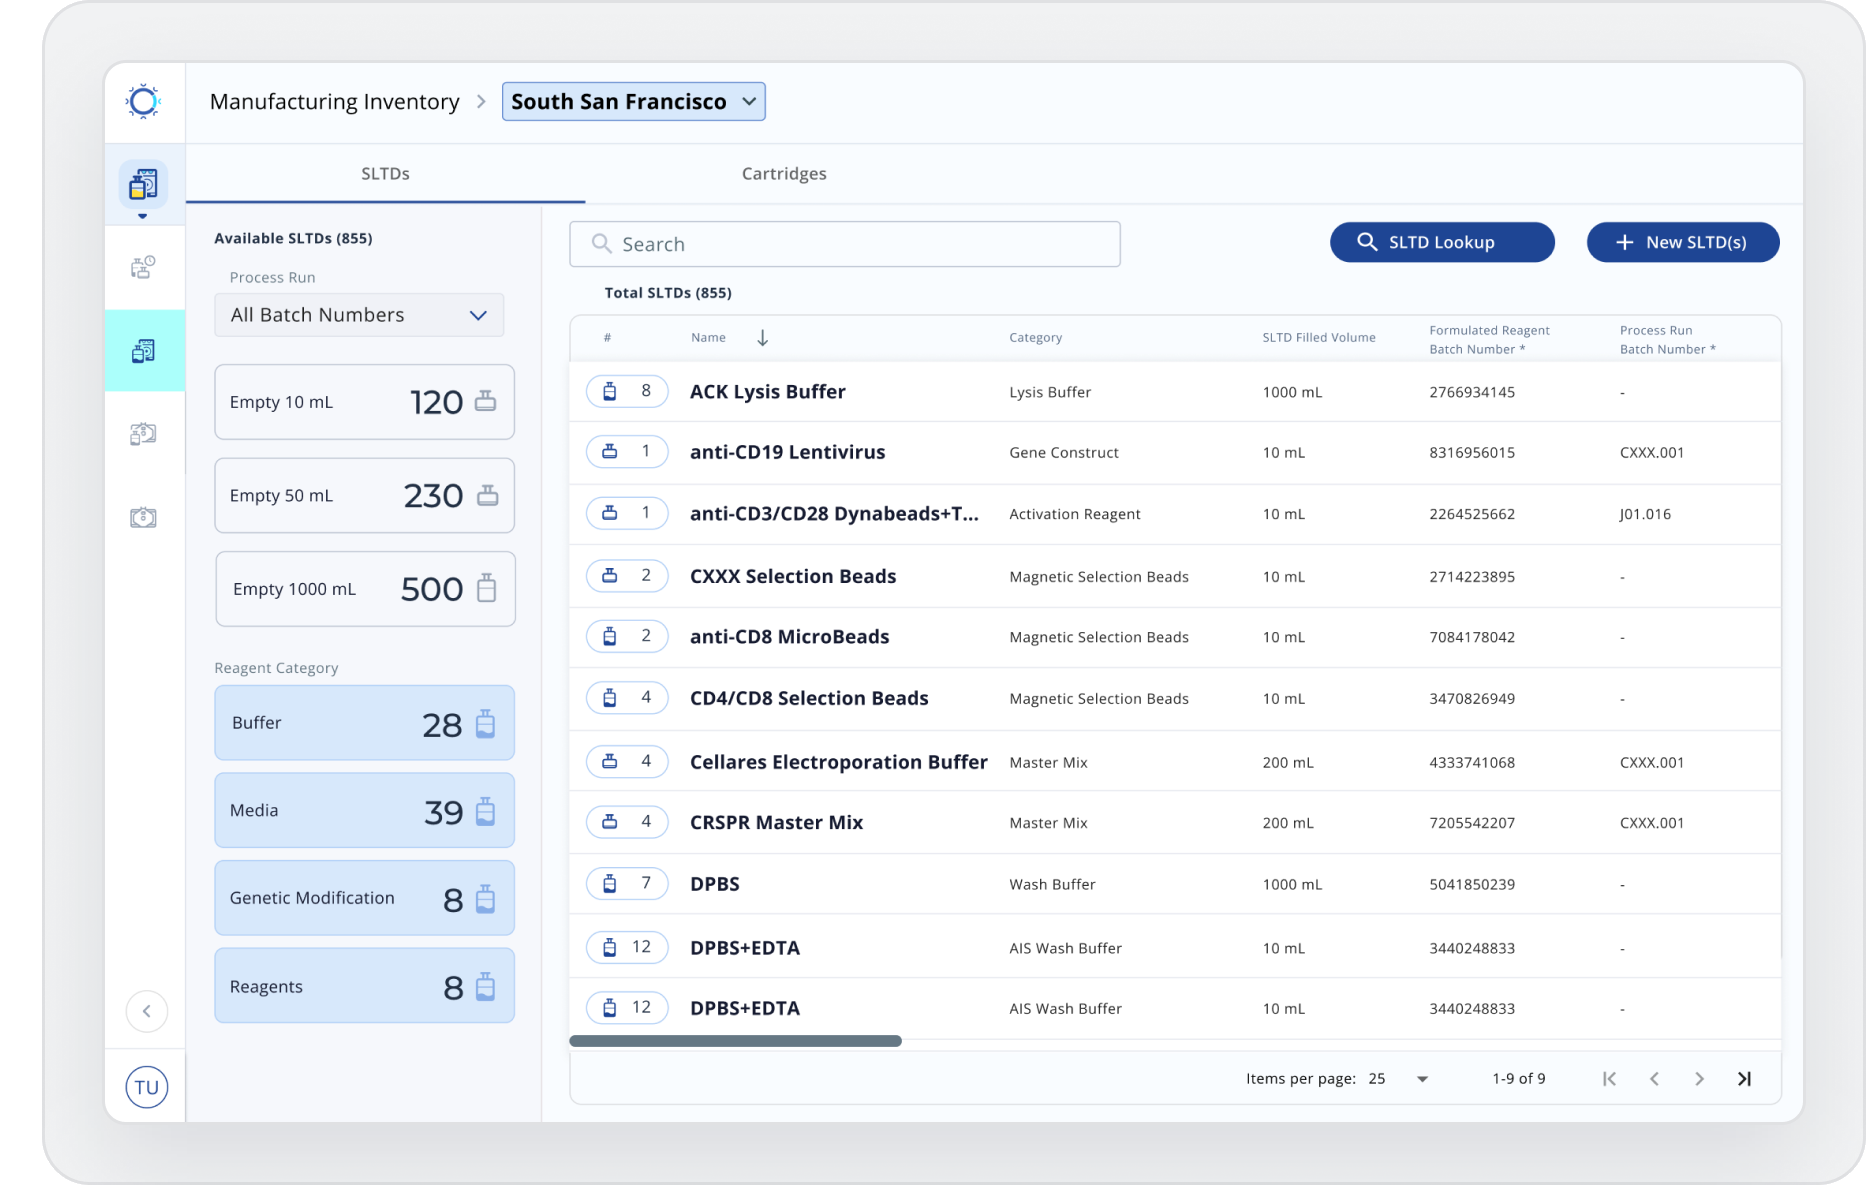This screenshot has height=1185, width=1866.
Task: Switch to Cartridges tab
Action: click(x=784, y=174)
